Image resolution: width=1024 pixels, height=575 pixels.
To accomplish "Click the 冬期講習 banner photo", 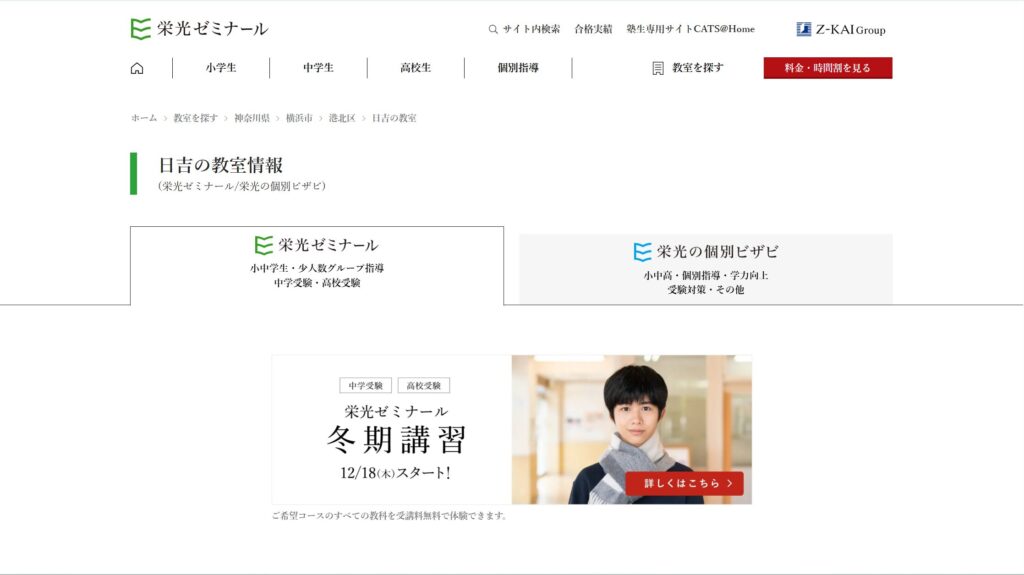I will tap(632, 429).
